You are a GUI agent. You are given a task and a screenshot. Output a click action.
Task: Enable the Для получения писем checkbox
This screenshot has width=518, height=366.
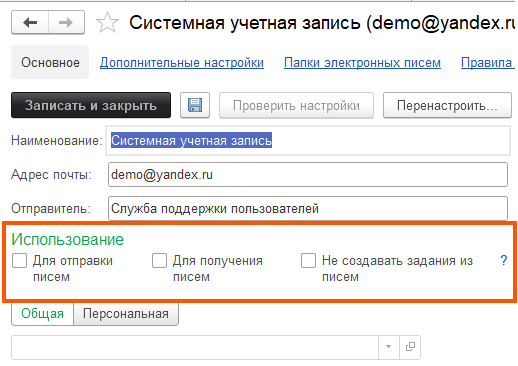click(x=159, y=260)
